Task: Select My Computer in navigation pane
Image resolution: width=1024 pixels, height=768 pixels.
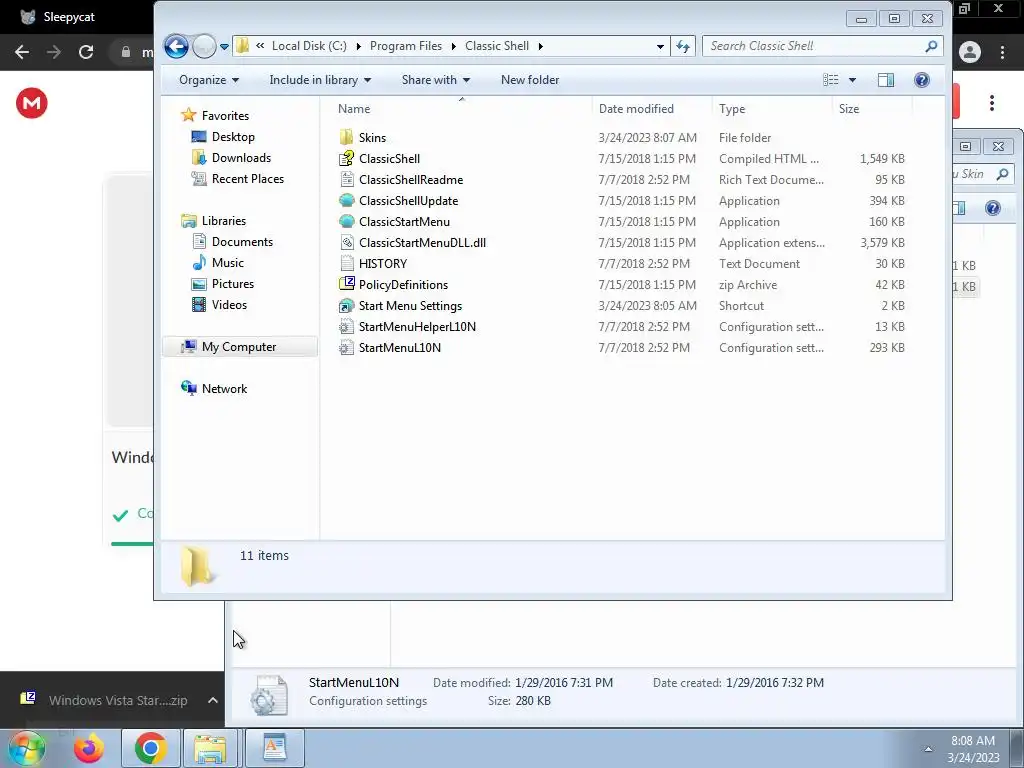Action: tap(240, 347)
